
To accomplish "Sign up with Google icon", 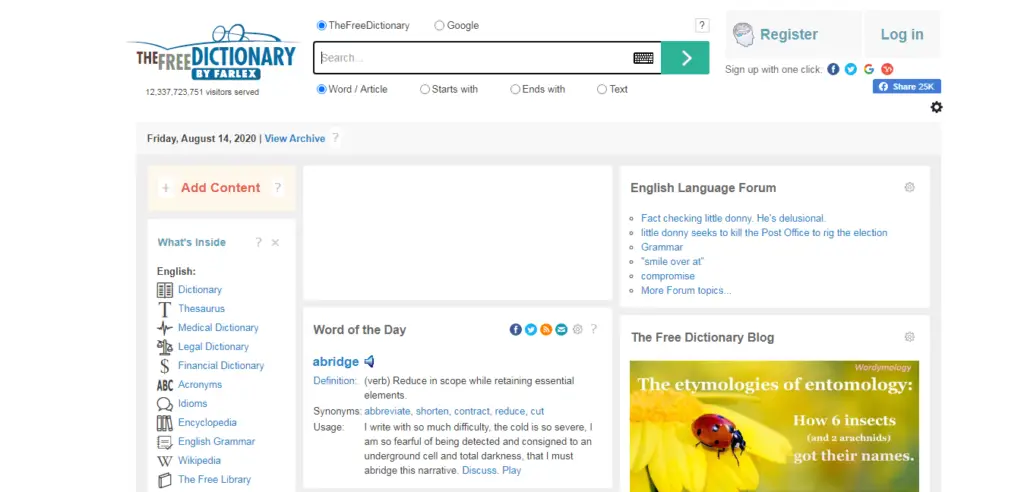I will coord(869,69).
